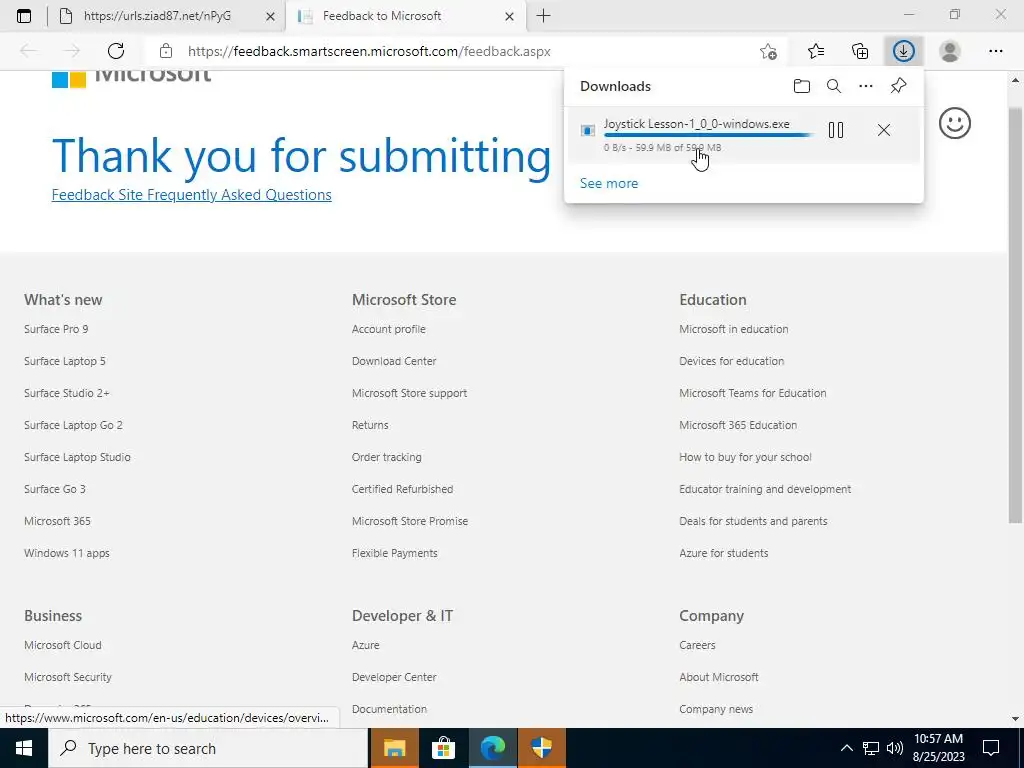This screenshot has height=768, width=1024.
Task: Click the page vertical scrollbar
Action: [1015, 313]
